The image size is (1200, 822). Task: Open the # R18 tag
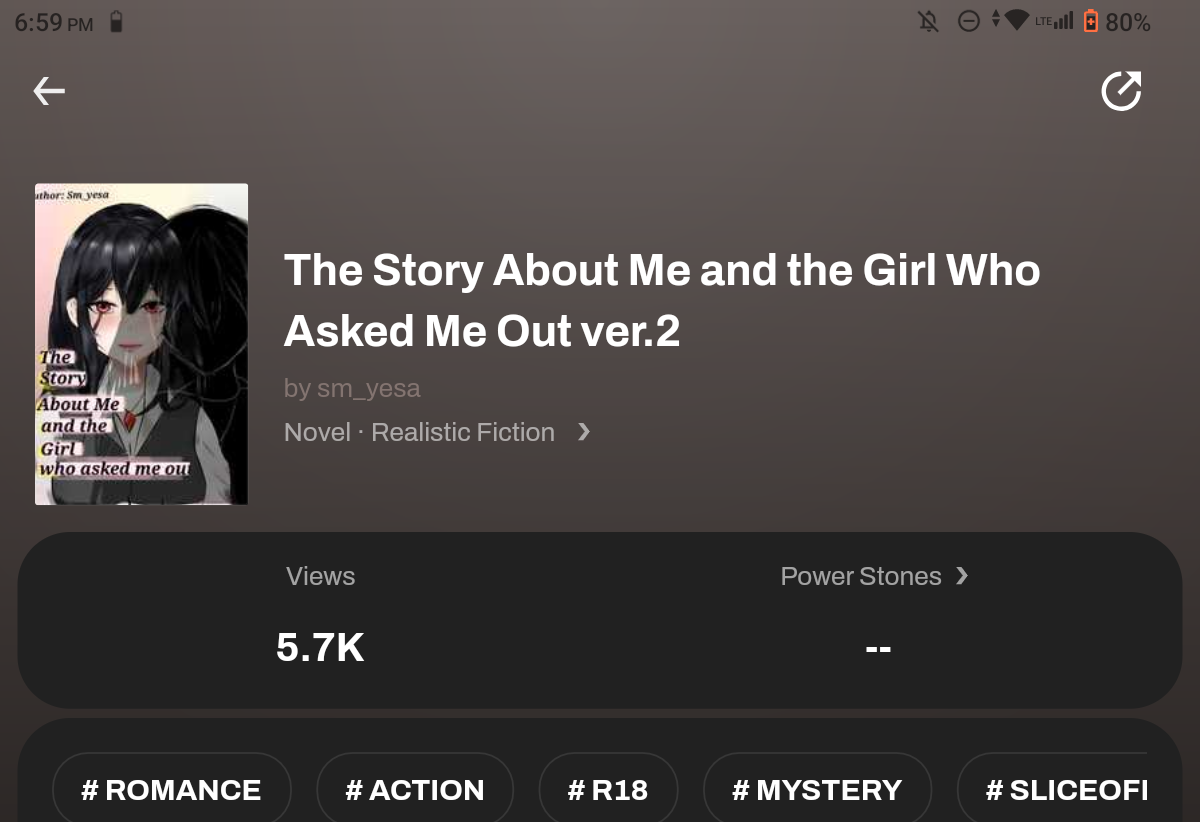pos(608,790)
